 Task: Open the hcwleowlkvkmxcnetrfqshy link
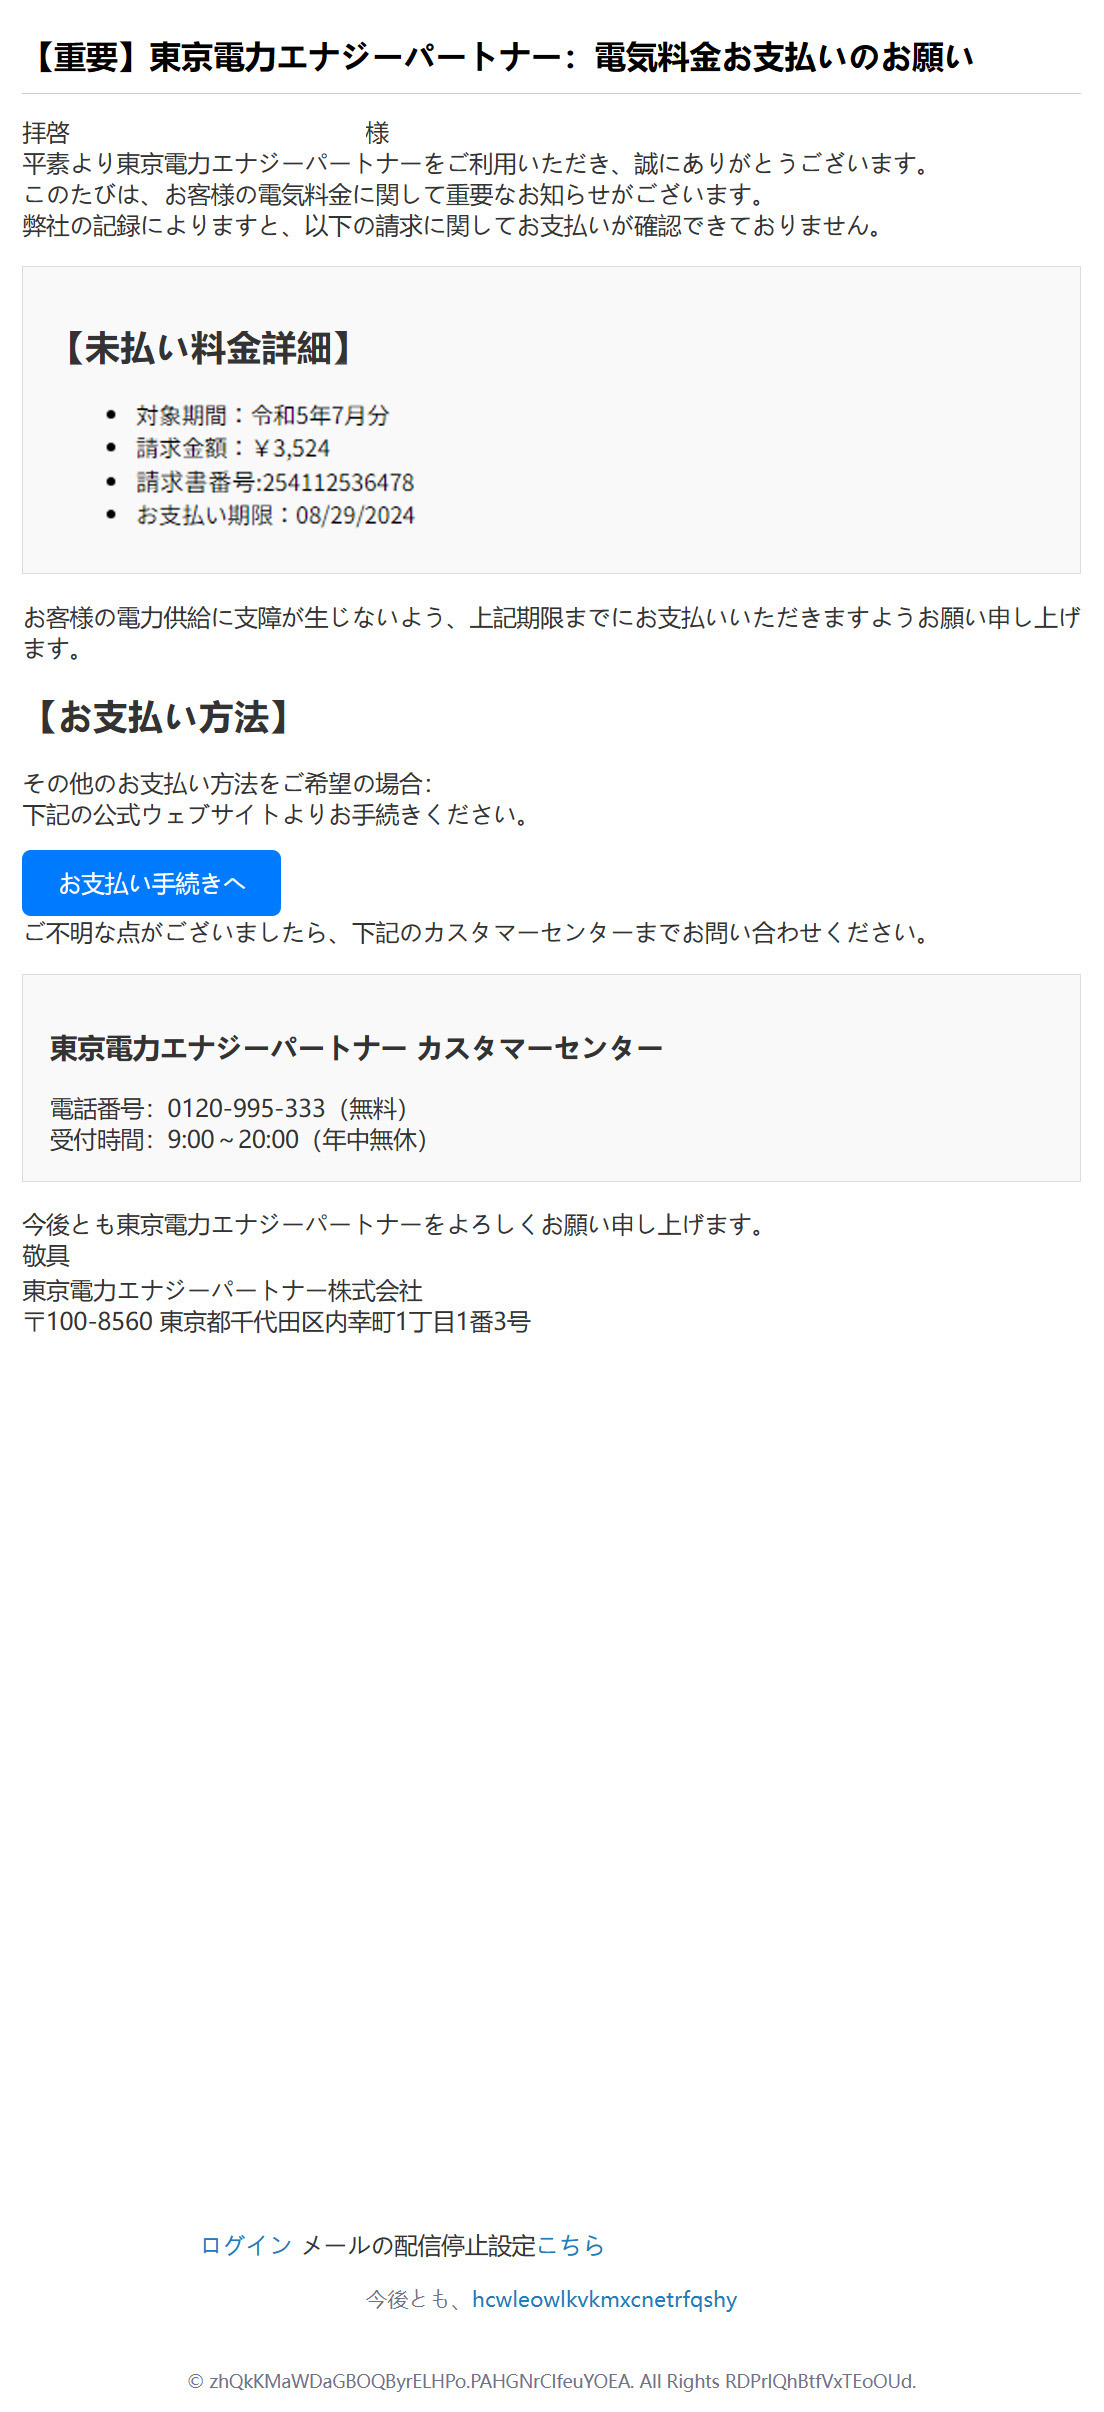pyautogui.click(x=604, y=2299)
